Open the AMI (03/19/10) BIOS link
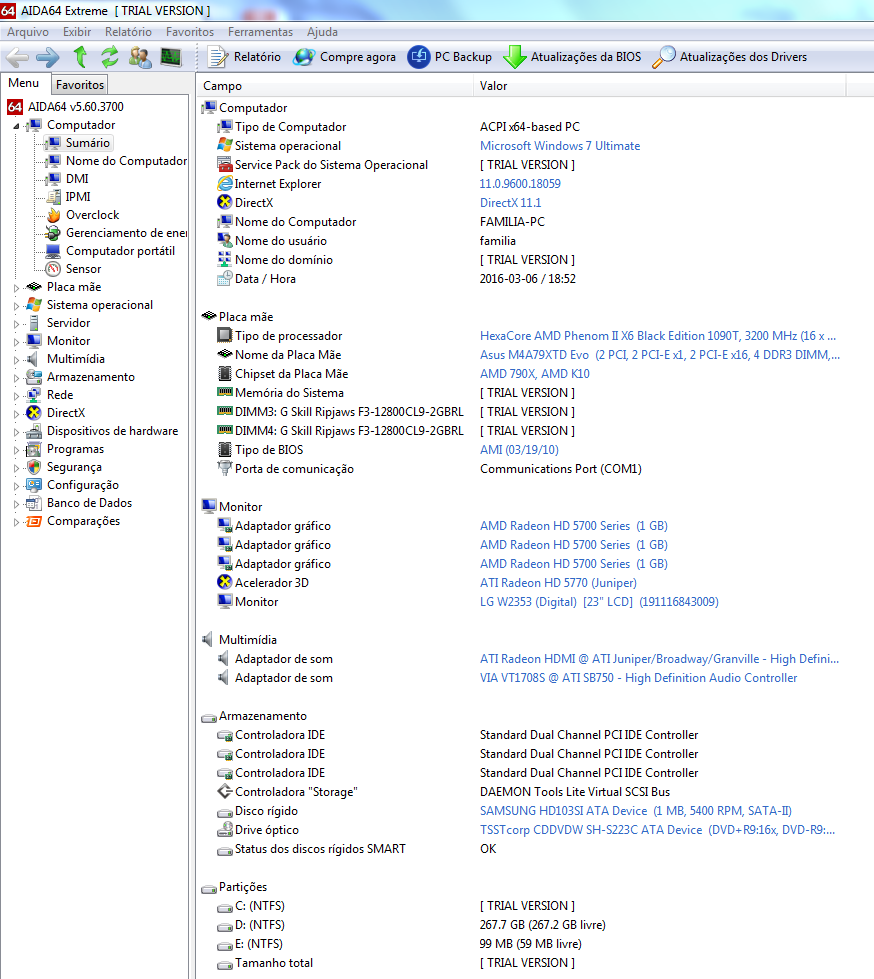The height and width of the screenshot is (979, 874). (519, 450)
